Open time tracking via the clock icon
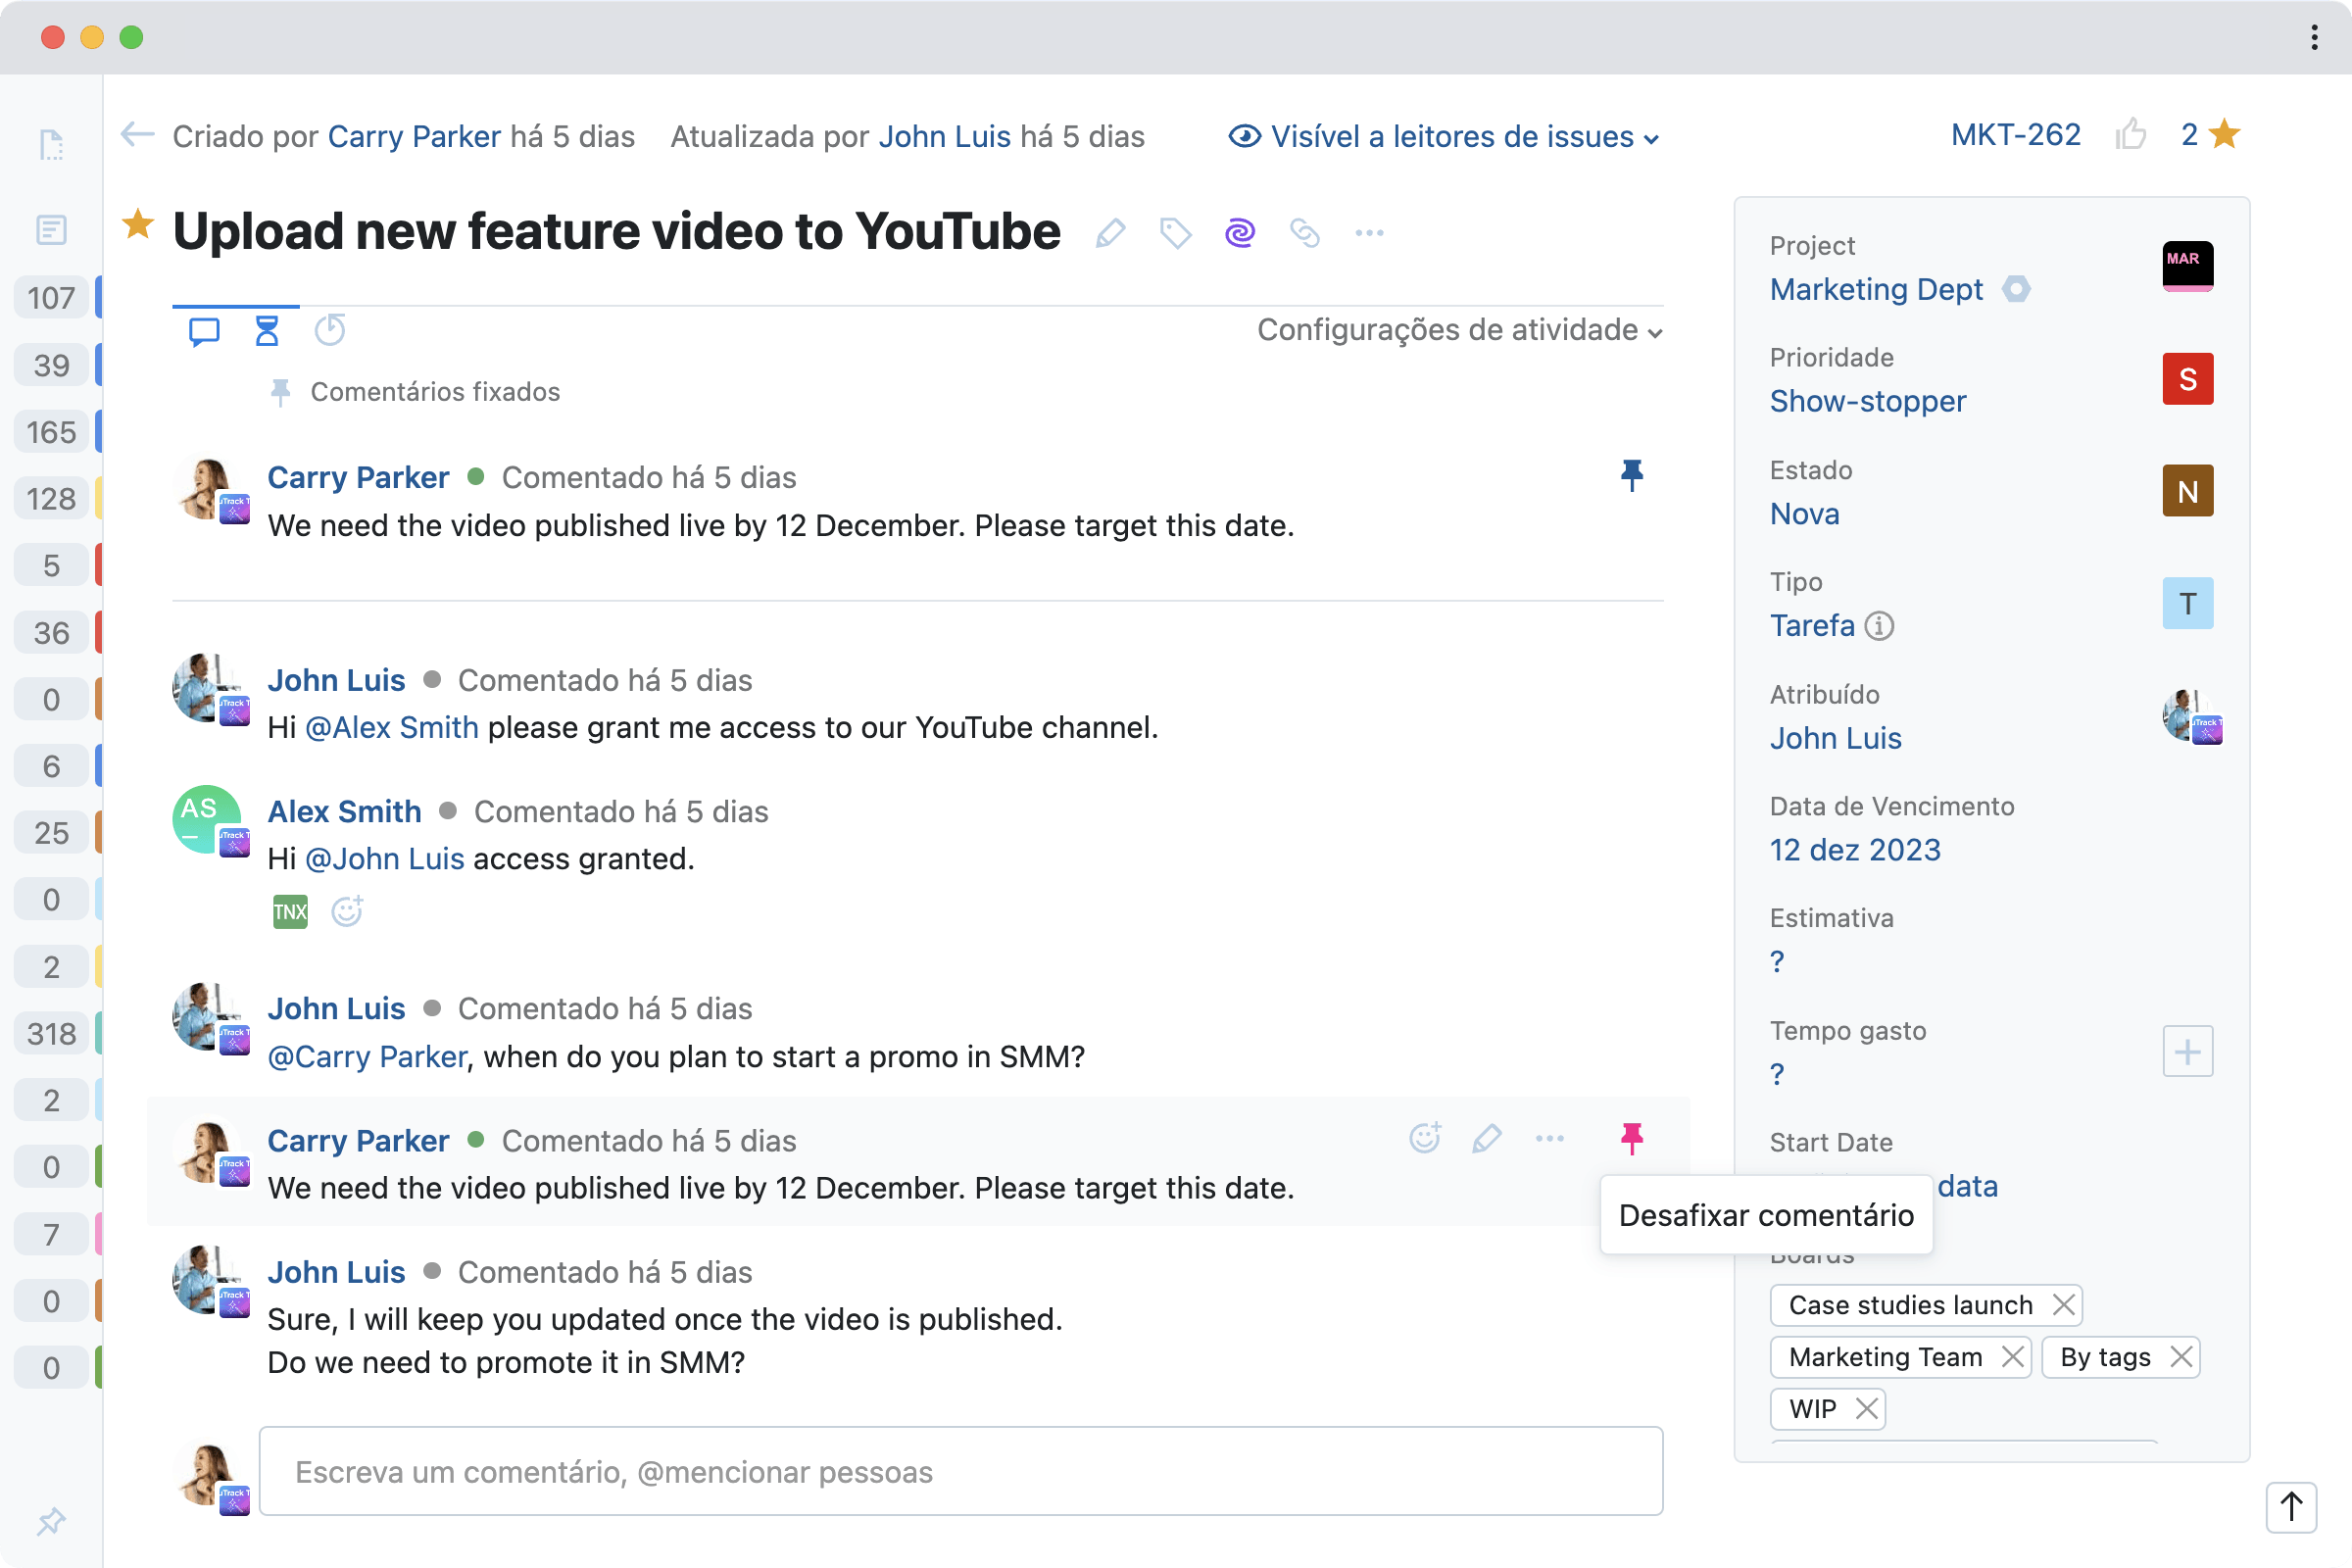Viewport: 2352px width, 1568px height. (329, 330)
